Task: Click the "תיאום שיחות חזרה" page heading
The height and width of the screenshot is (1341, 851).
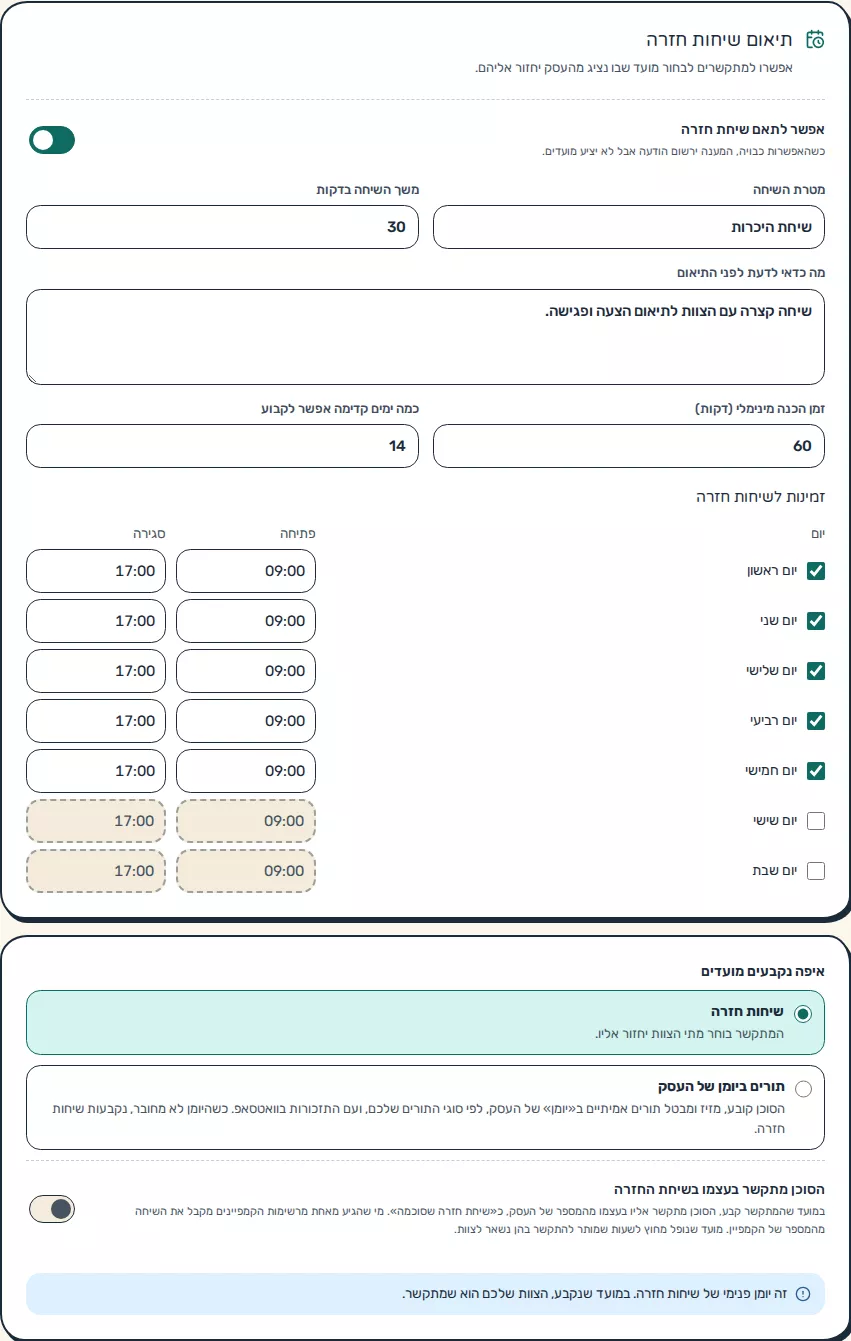Action: pyautogui.click(x=720, y=40)
